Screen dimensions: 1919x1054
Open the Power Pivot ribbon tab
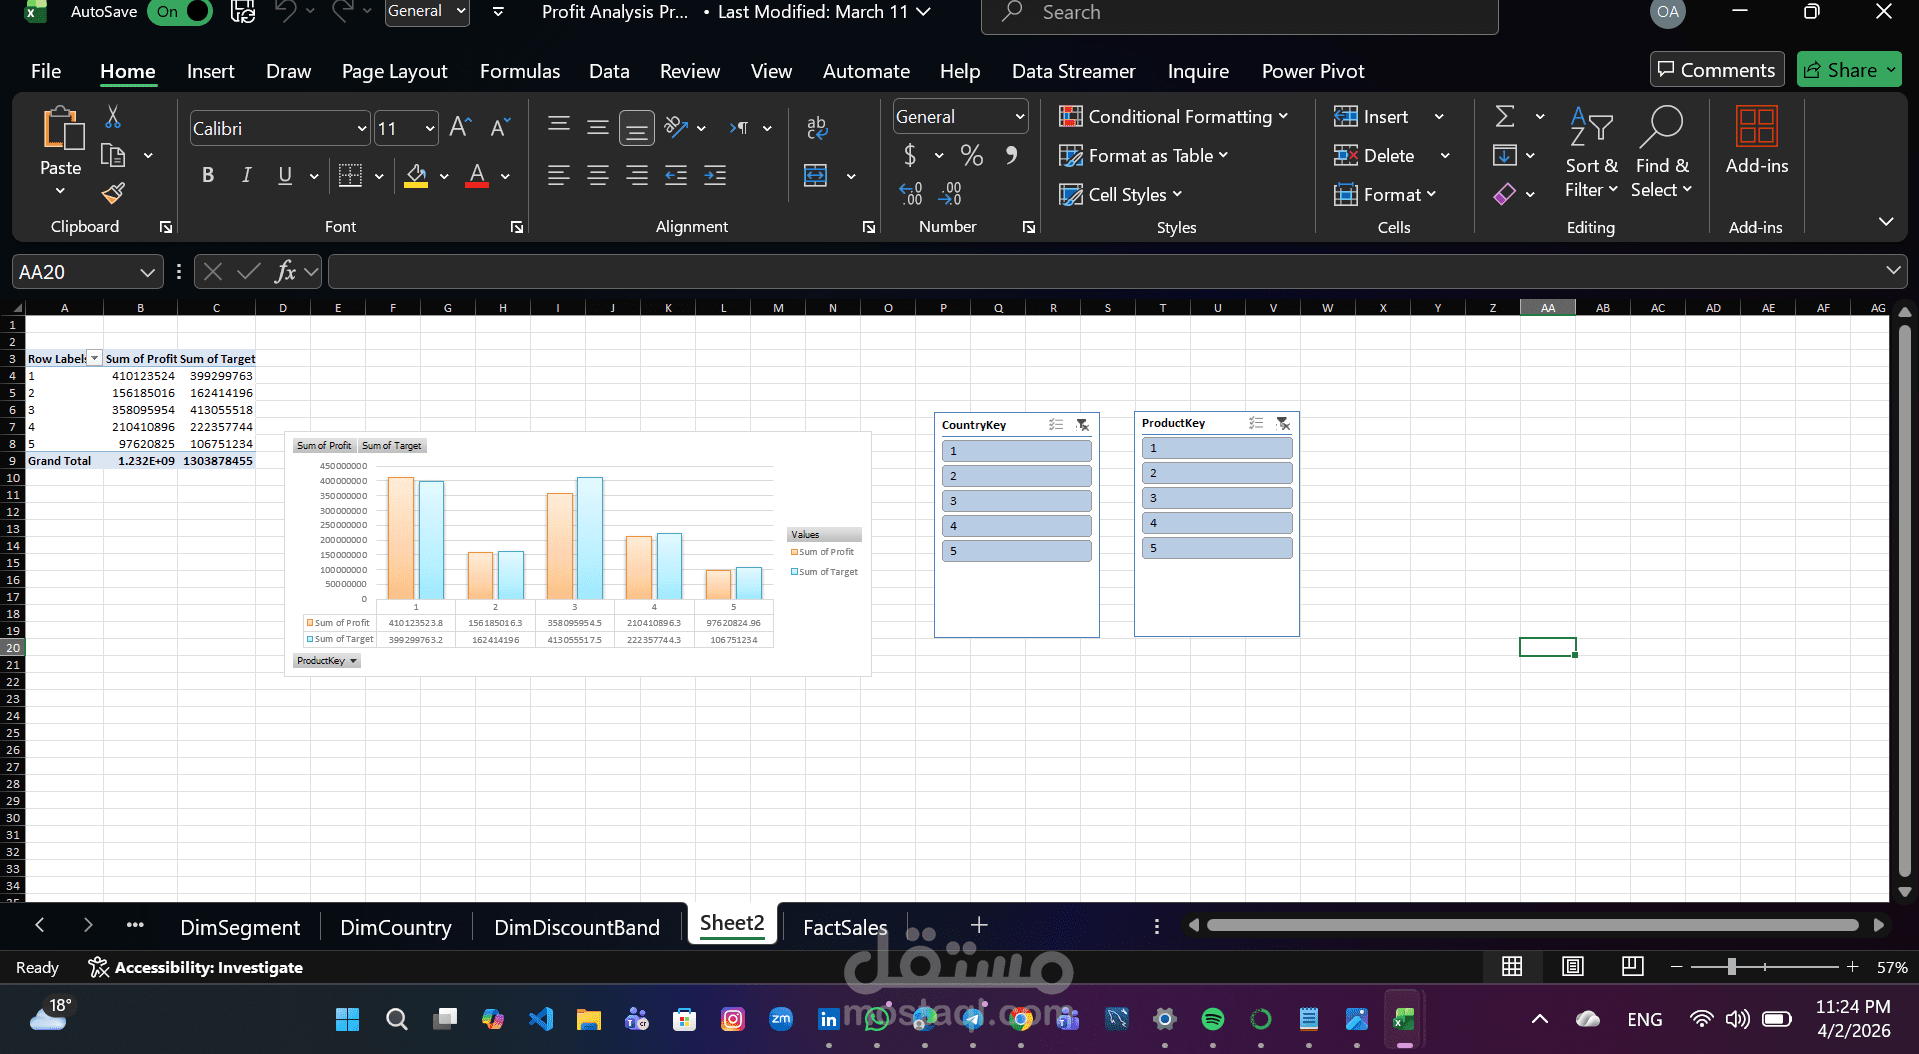point(1312,71)
